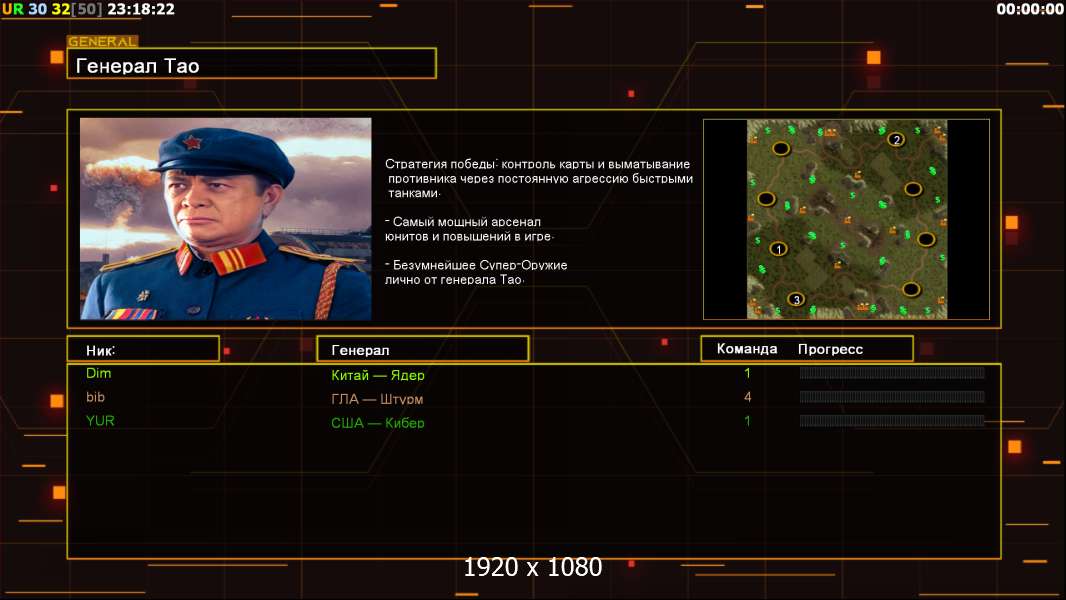Click team number 1 in Dim's row
The image size is (1066, 600).
(x=747, y=373)
